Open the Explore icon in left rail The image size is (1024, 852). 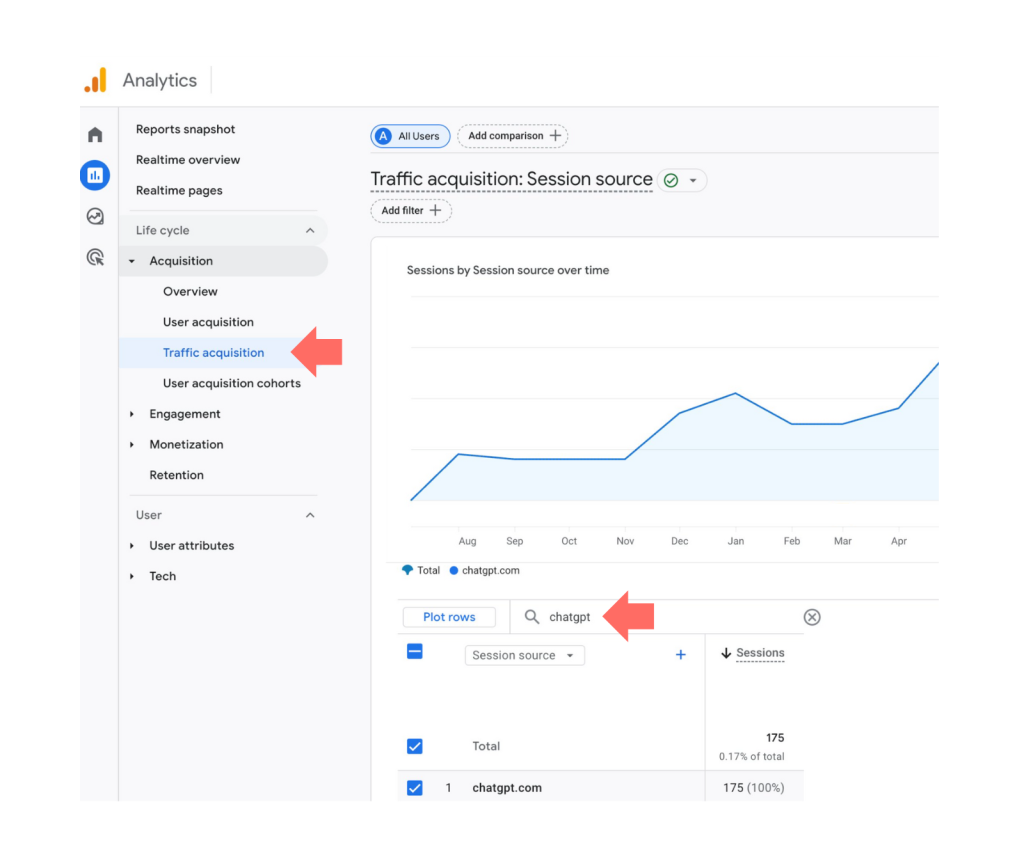click(95, 216)
